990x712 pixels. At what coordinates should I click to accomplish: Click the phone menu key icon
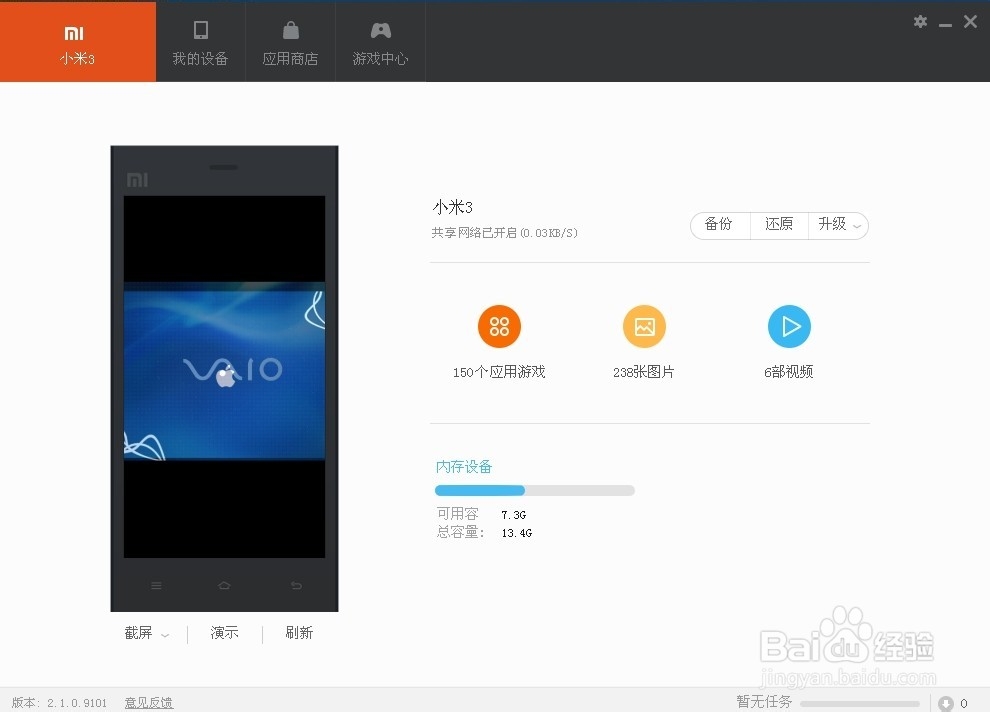pyautogui.click(x=156, y=586)
